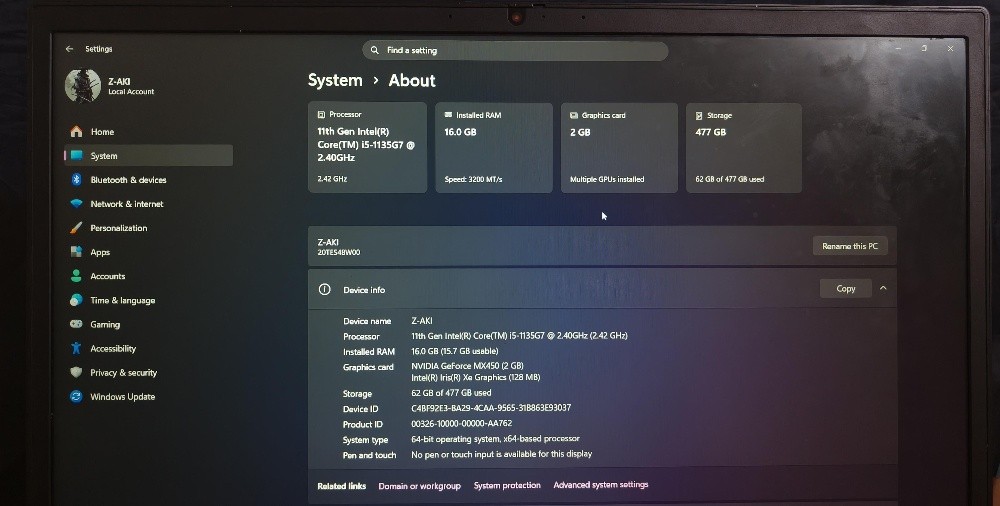Click the Local Account label

(131, 92)
